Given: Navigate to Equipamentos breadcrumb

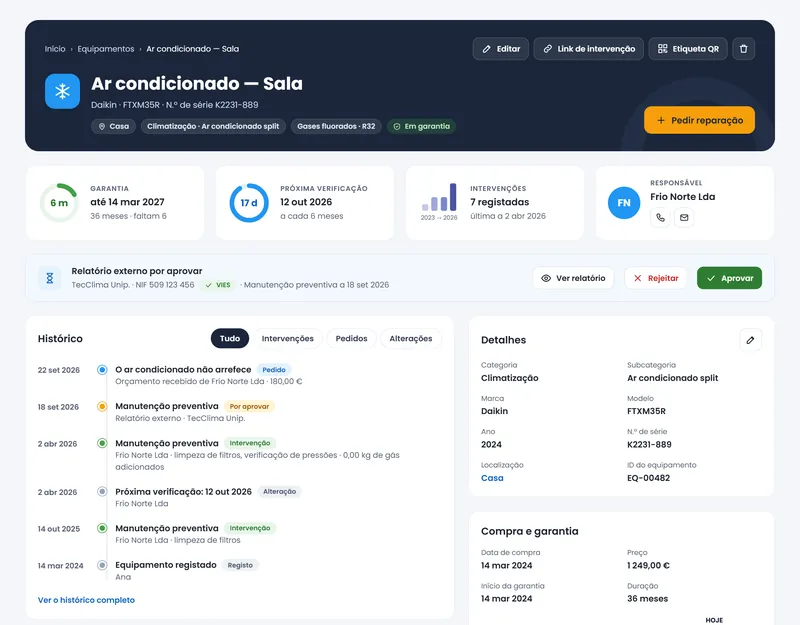Looking at the screenshot, I should [x=106, y=49].
